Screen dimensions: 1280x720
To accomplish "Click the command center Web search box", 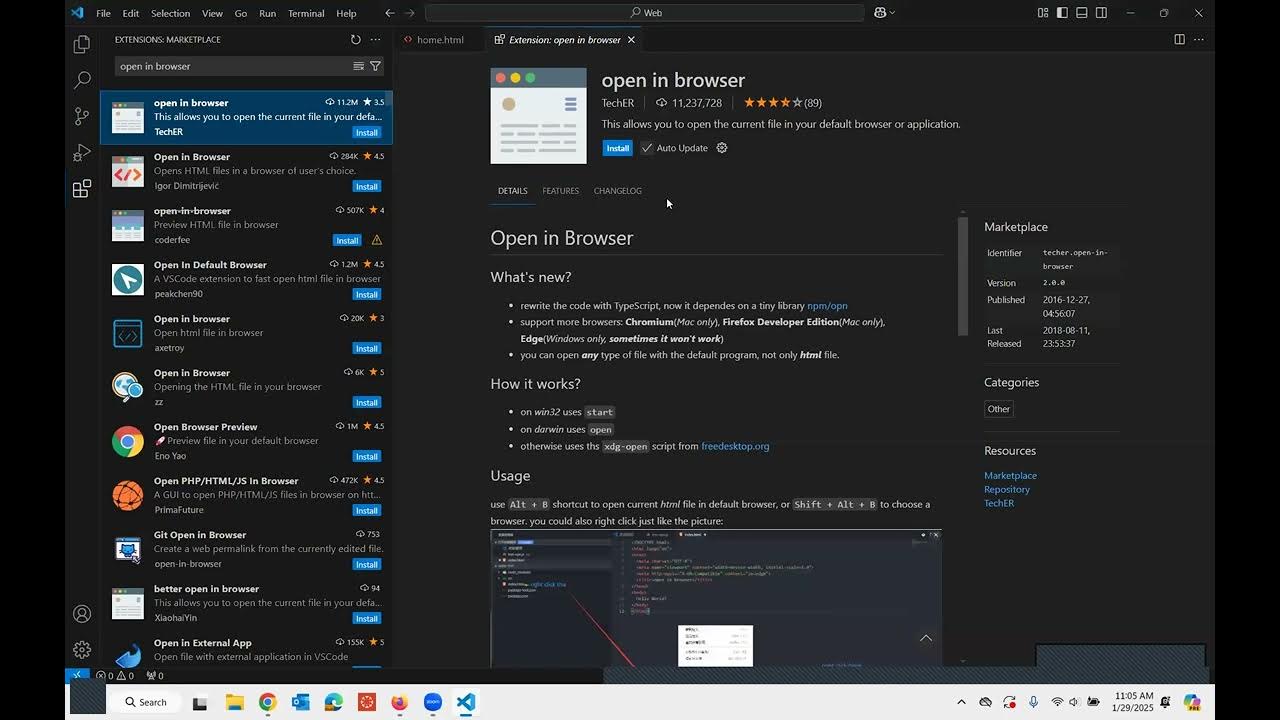I will point(645,13).
